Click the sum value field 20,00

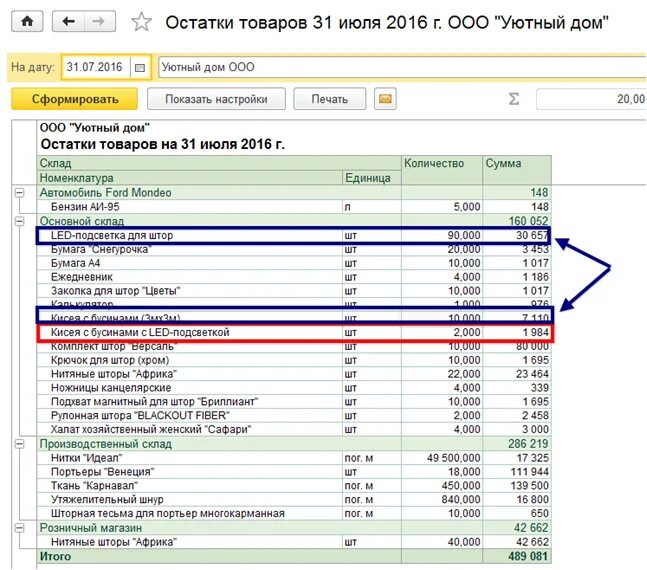pyautogui.click(x=591, y=99)
